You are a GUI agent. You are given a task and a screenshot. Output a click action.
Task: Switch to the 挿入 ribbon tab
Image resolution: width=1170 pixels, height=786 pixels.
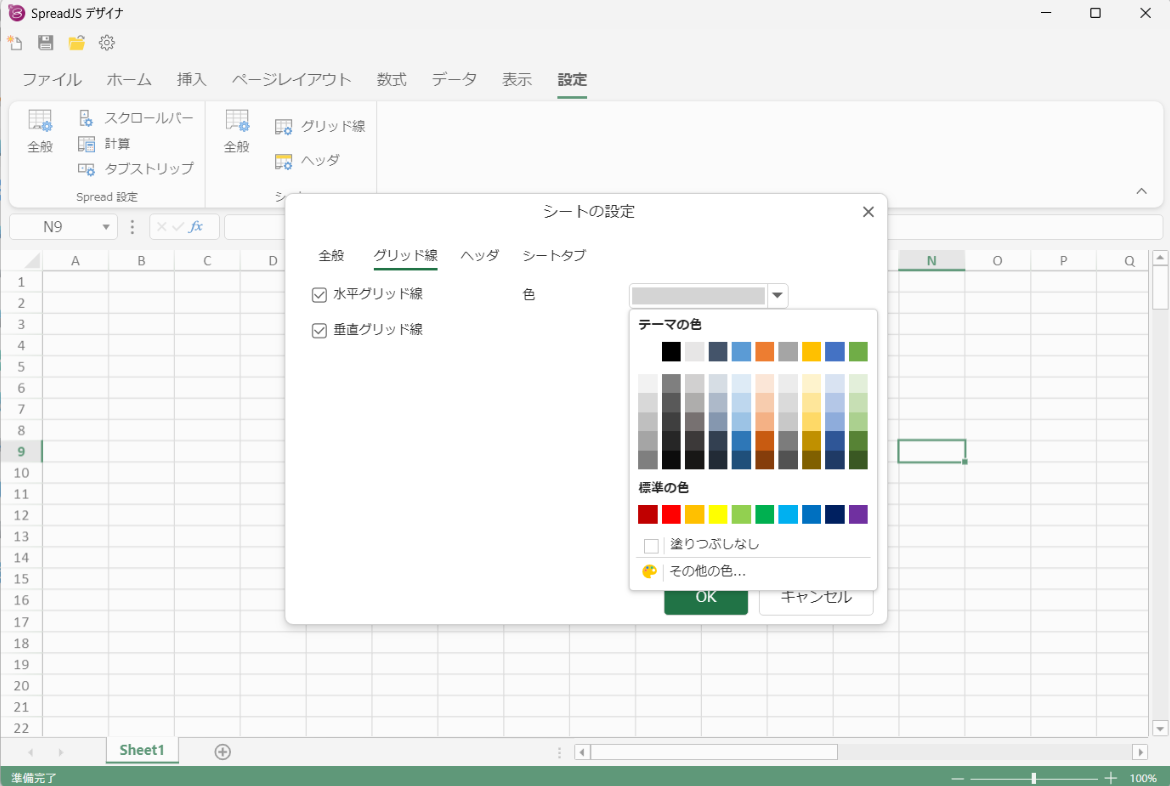pos(192,80)
